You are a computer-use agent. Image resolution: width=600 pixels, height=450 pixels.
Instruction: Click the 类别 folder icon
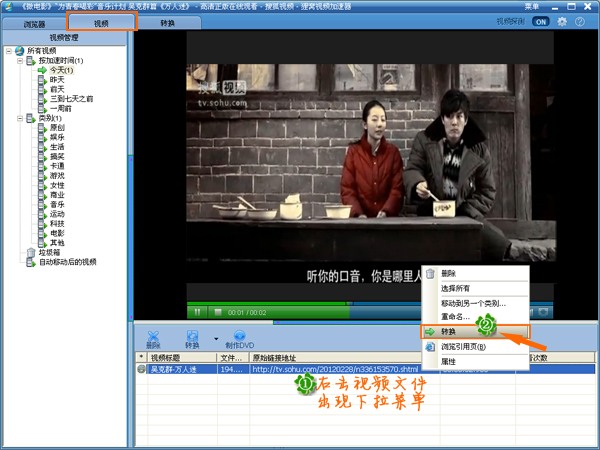coord(31,118)
